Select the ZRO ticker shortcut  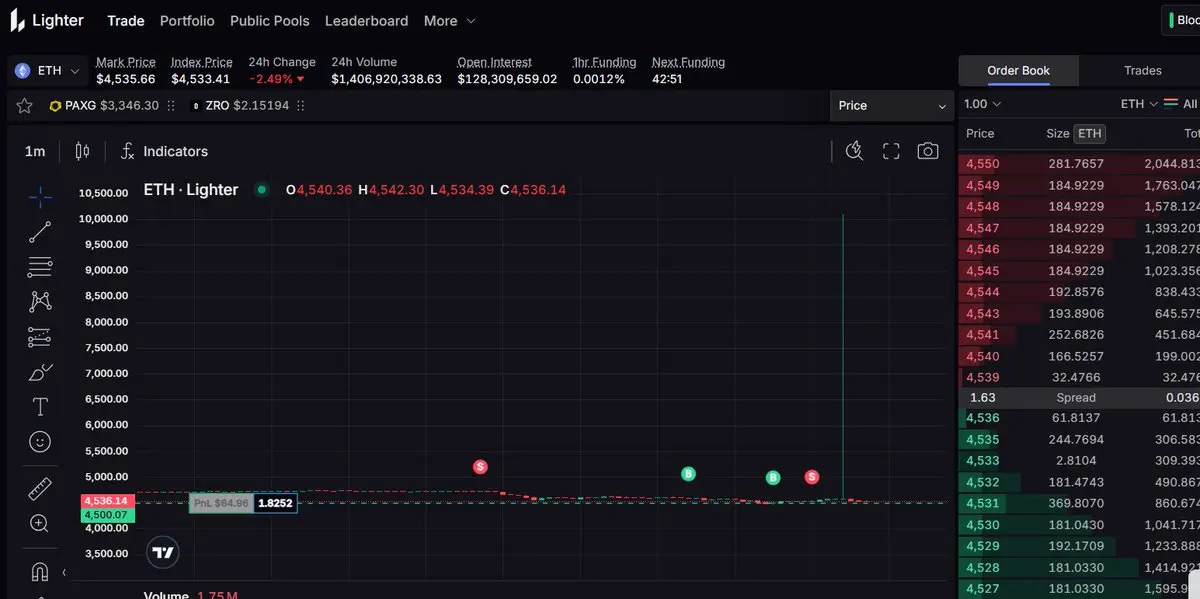[x=240, y=105]
